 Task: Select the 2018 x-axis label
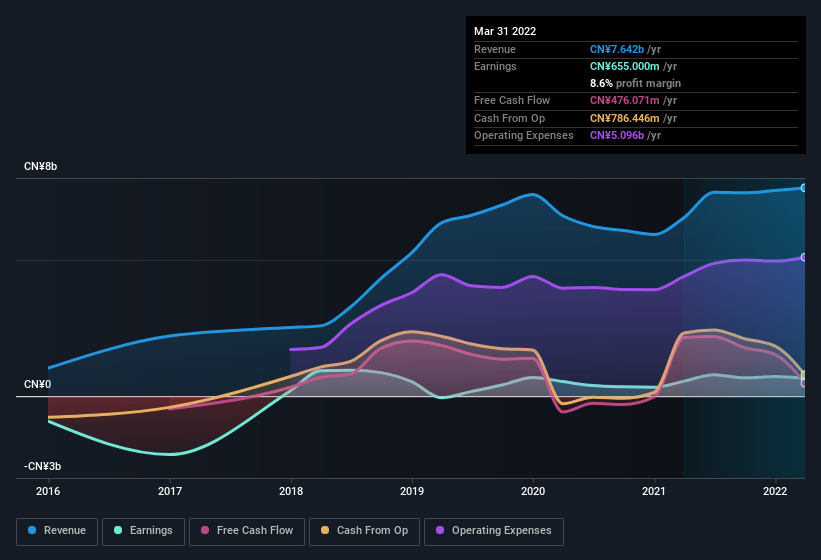(291, 491)
